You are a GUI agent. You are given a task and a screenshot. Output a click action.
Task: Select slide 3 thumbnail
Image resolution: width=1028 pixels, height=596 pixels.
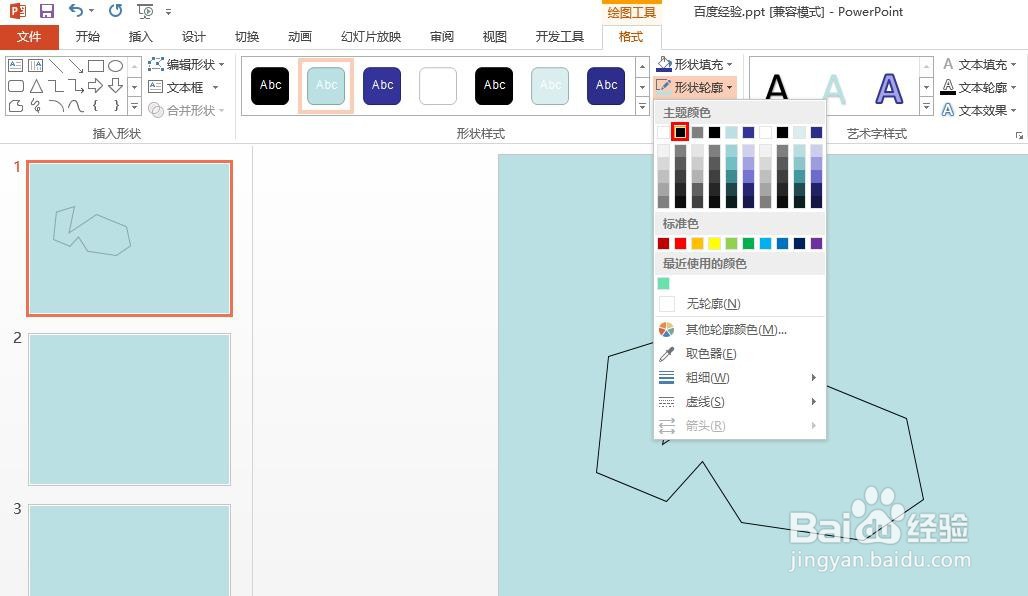pos(130,550)
